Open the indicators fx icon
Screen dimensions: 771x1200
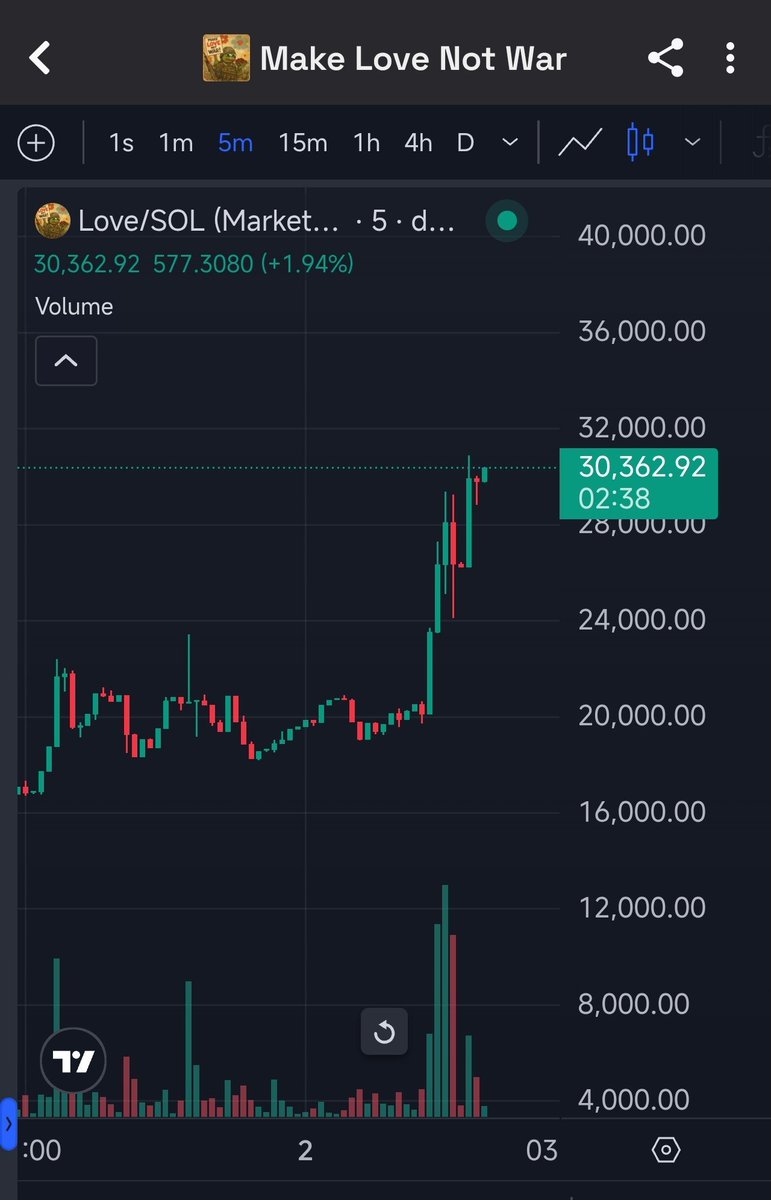[761, 143]
